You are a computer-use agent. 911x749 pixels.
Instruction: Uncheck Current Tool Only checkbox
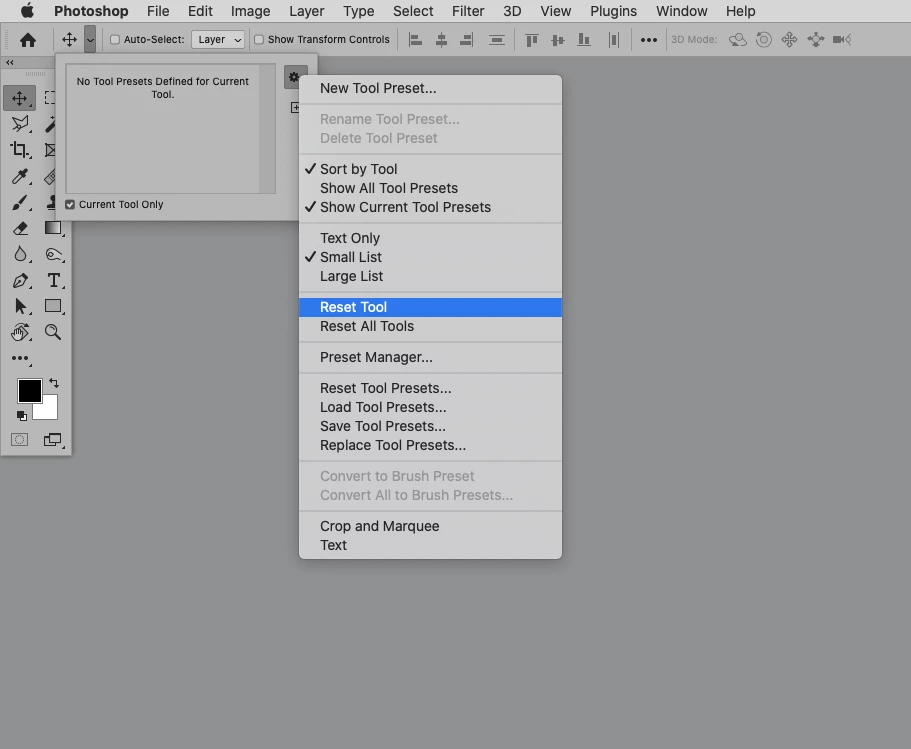[x=70, y=205]
